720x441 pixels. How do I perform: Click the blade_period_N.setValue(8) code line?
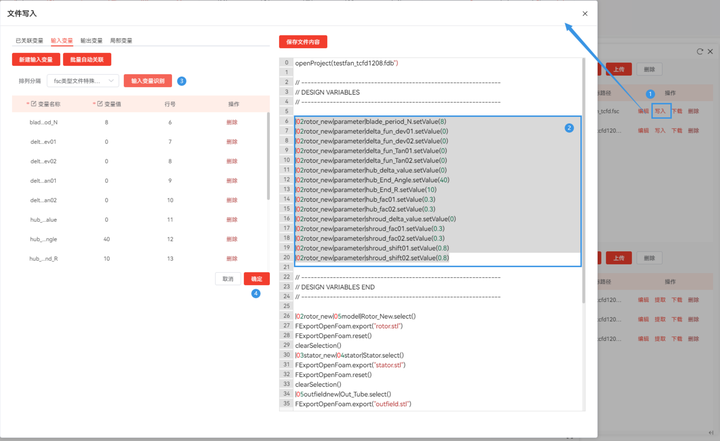371,121
